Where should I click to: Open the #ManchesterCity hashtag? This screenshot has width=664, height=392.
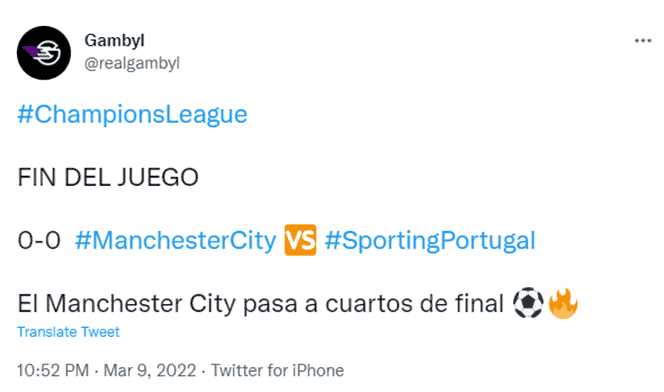click(176, 240)
